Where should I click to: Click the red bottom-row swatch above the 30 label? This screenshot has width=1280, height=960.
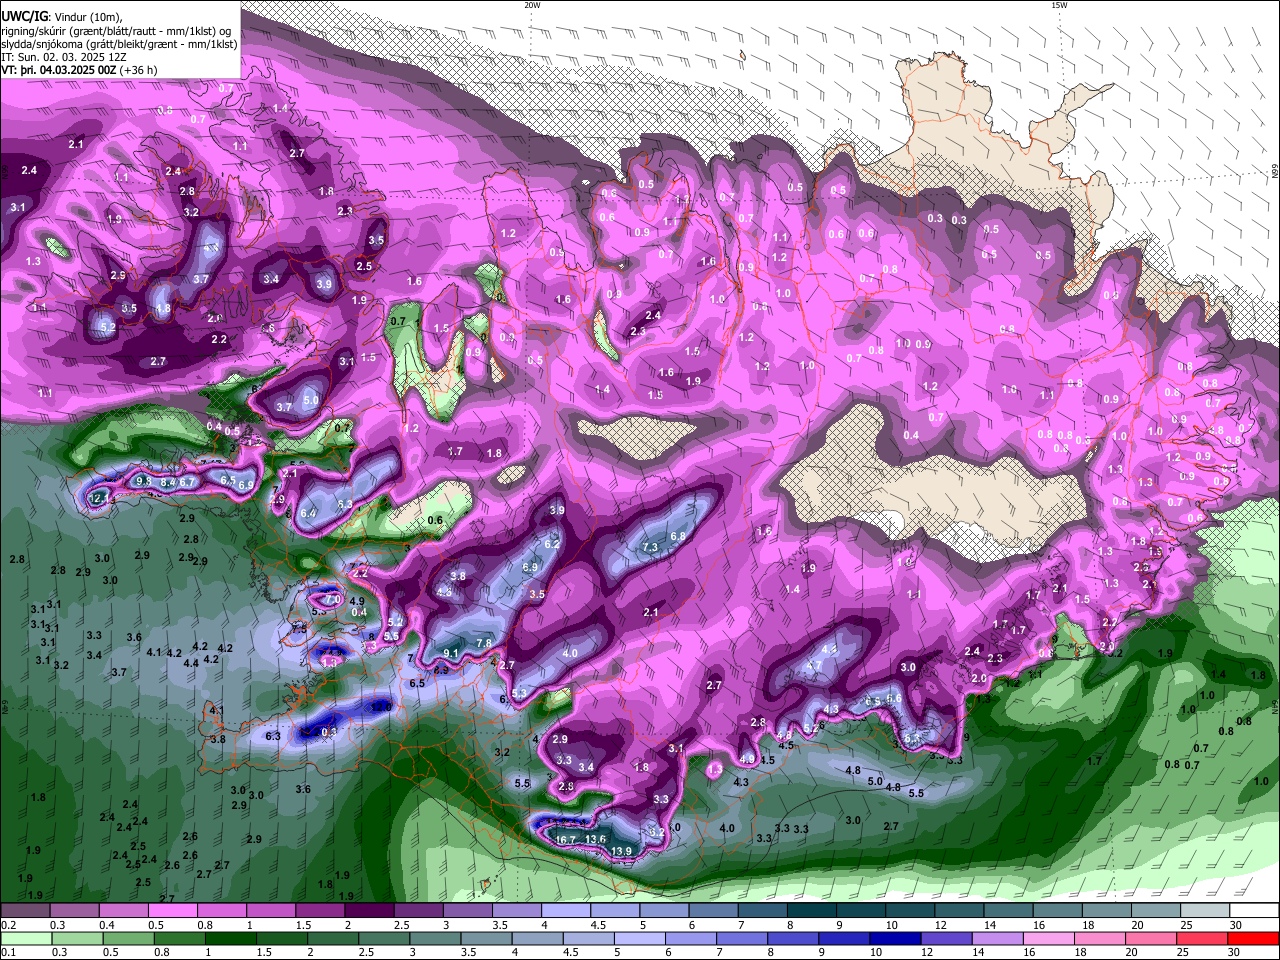(x=1254, y=938)
